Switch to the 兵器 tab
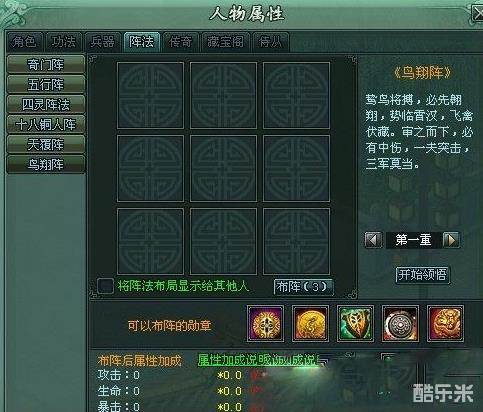The height and width of the screenshot is (412, 483). click(x=102, y=42)
